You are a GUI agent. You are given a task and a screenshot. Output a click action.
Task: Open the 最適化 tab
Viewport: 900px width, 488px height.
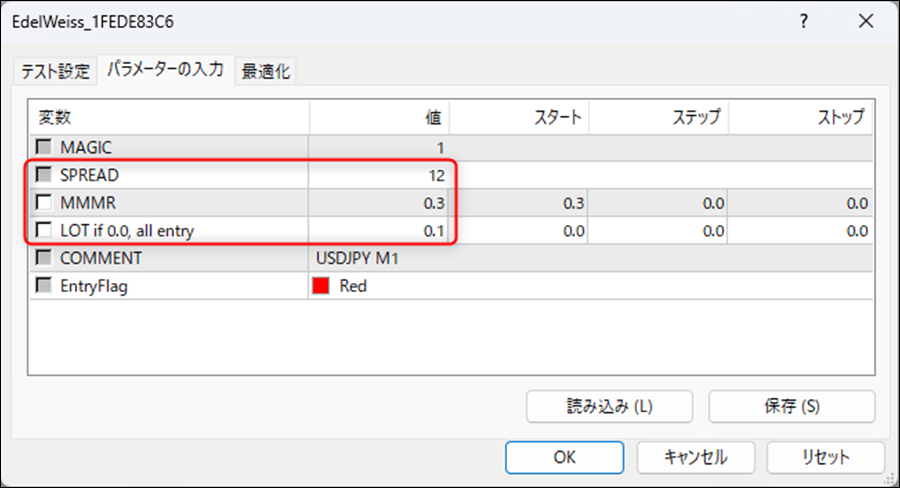pyautogui.click(x=268, y=71)
